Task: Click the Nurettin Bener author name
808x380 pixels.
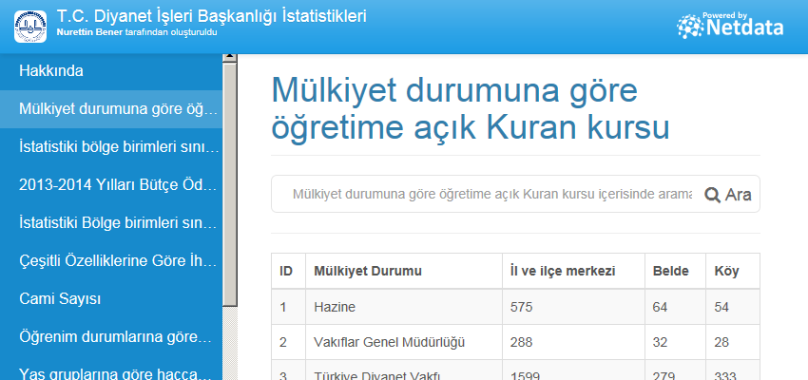Action: tap(90, 32)
